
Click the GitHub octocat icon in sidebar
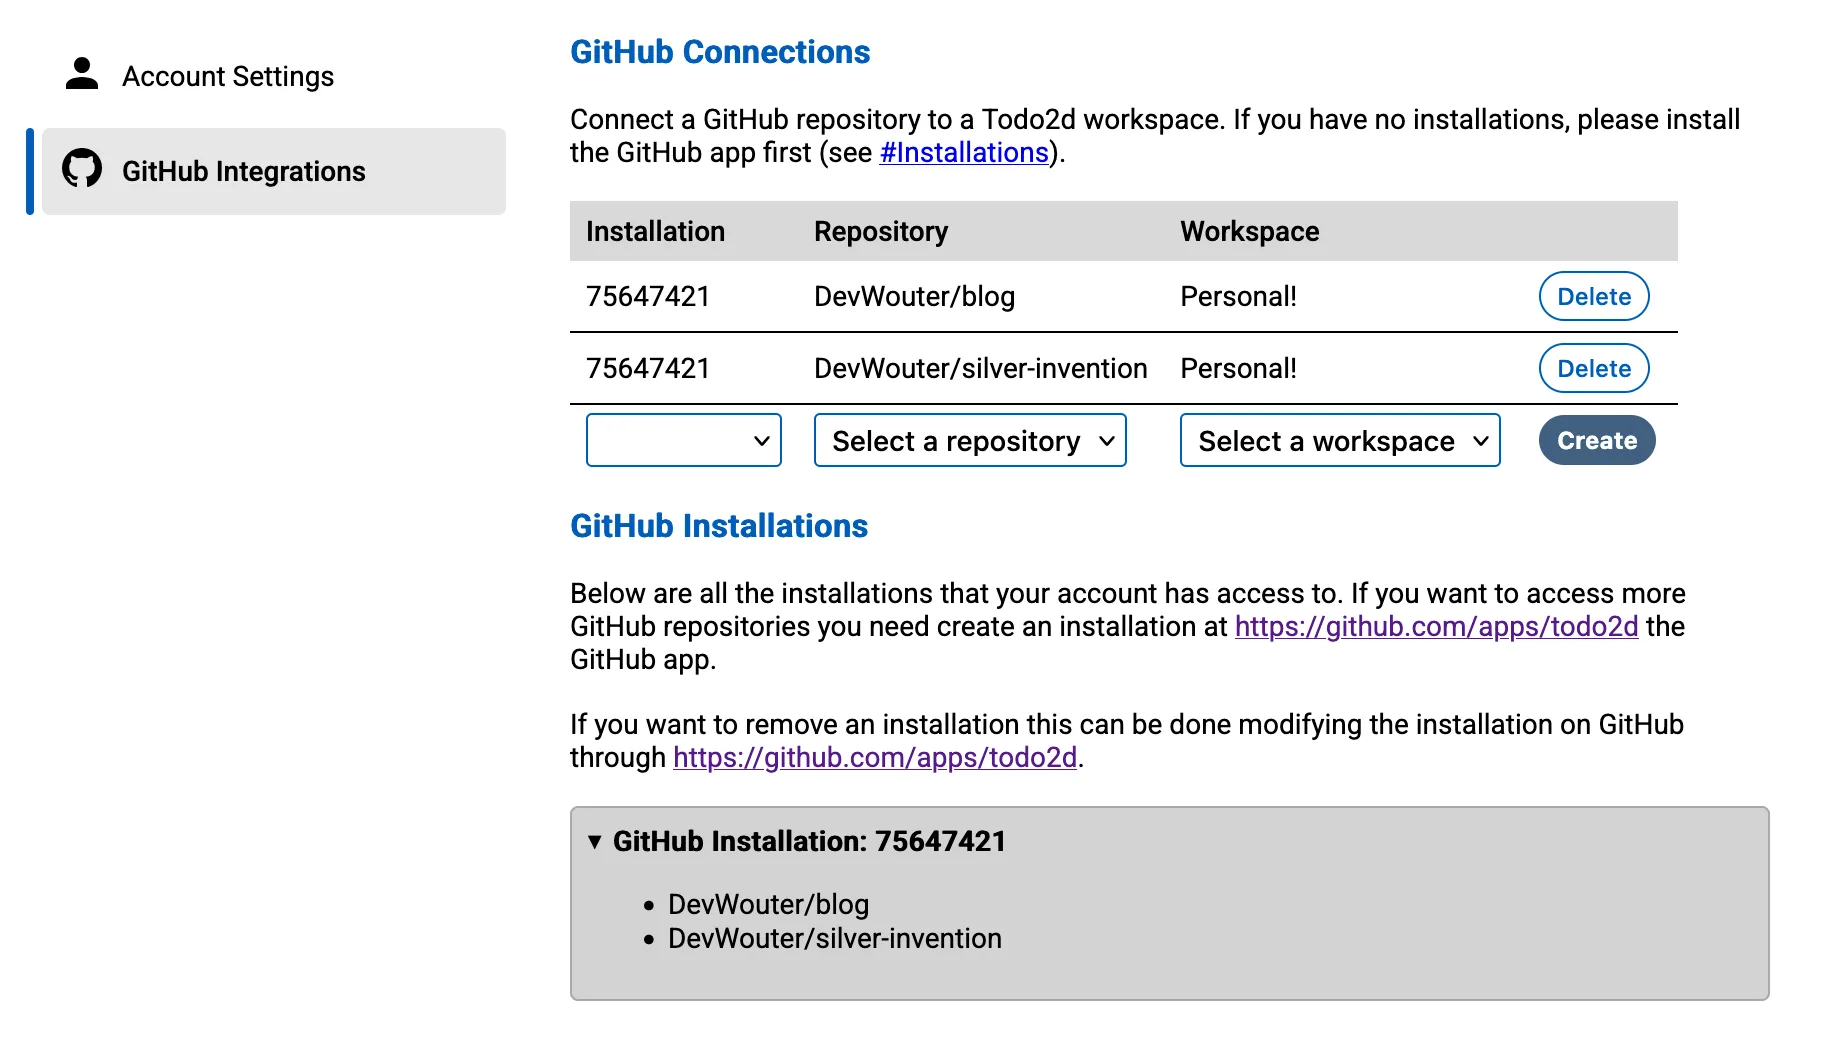click(x=82, y=169)
